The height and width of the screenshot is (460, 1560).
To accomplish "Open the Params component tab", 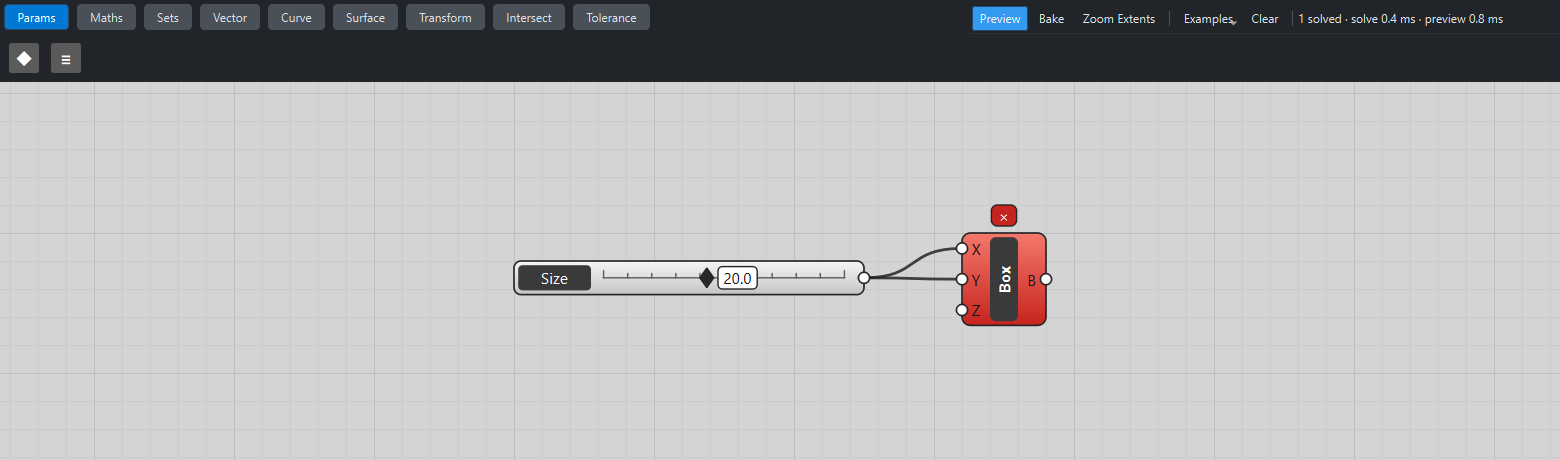I will pyautogui.click(x=36, y=17).
